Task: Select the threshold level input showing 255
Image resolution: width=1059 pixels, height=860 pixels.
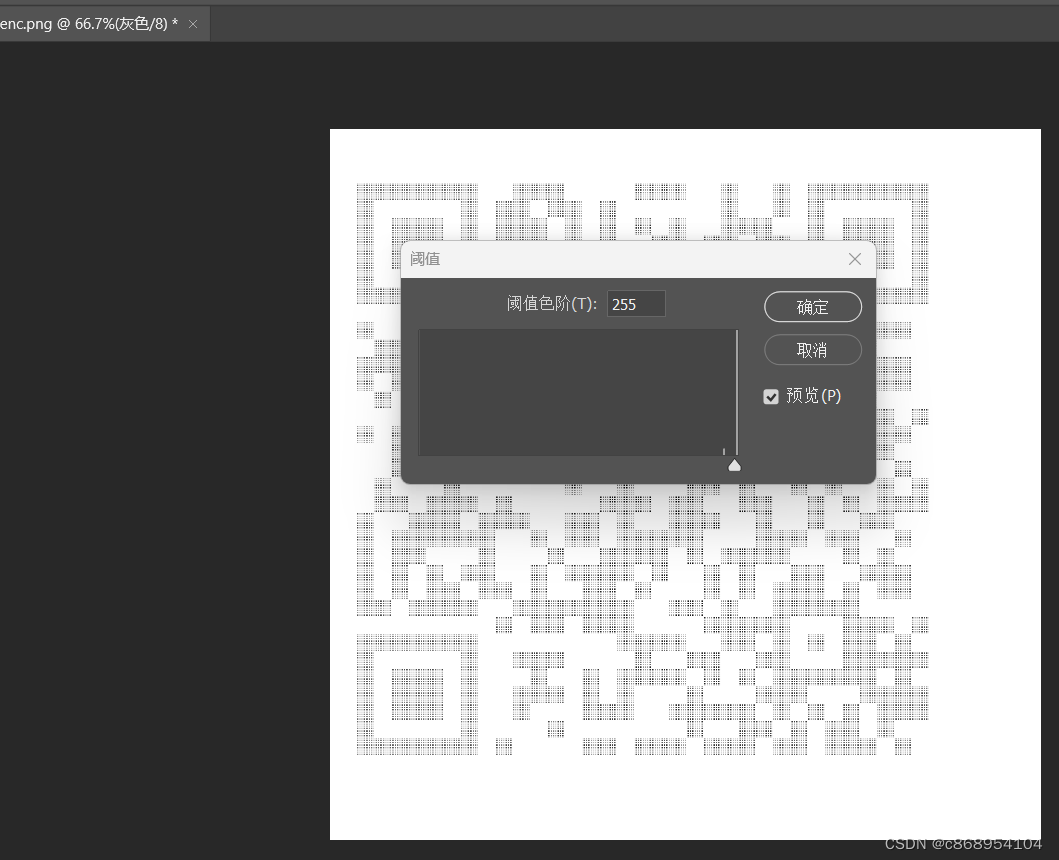Action: 636,303
